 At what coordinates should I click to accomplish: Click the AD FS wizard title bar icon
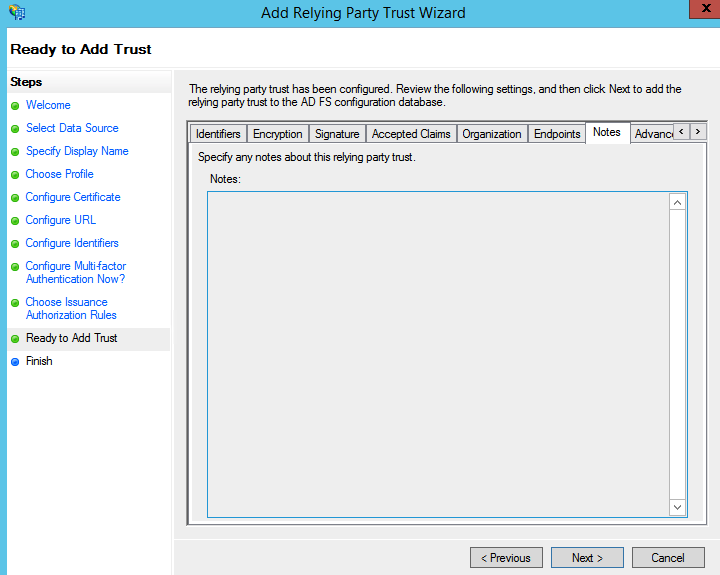pyautogui.click(x=17, y=12)
